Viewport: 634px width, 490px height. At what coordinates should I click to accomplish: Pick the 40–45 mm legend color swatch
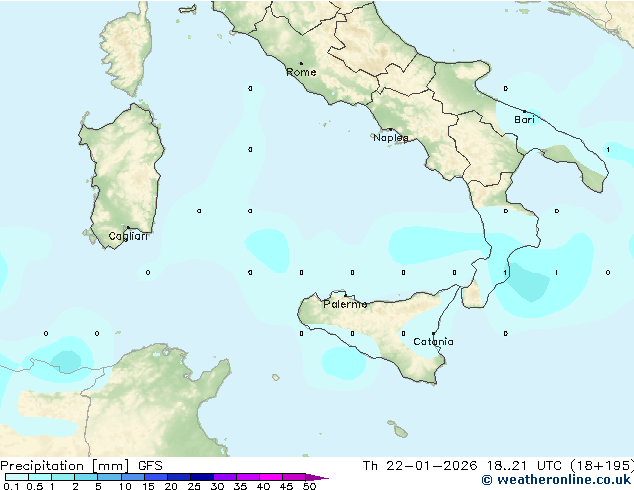pyautogui.click(x=271, y=477)
